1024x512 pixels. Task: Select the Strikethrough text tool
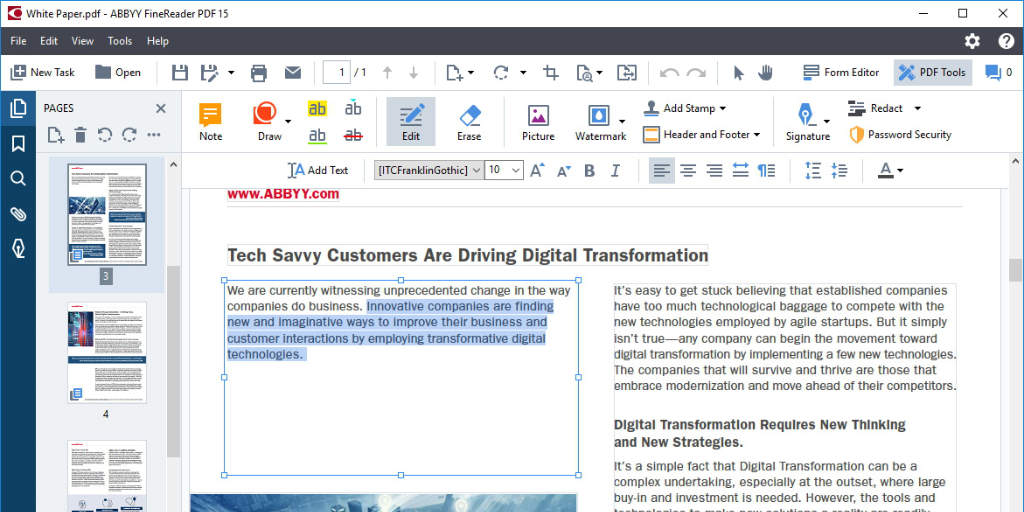tap(353, 135)
